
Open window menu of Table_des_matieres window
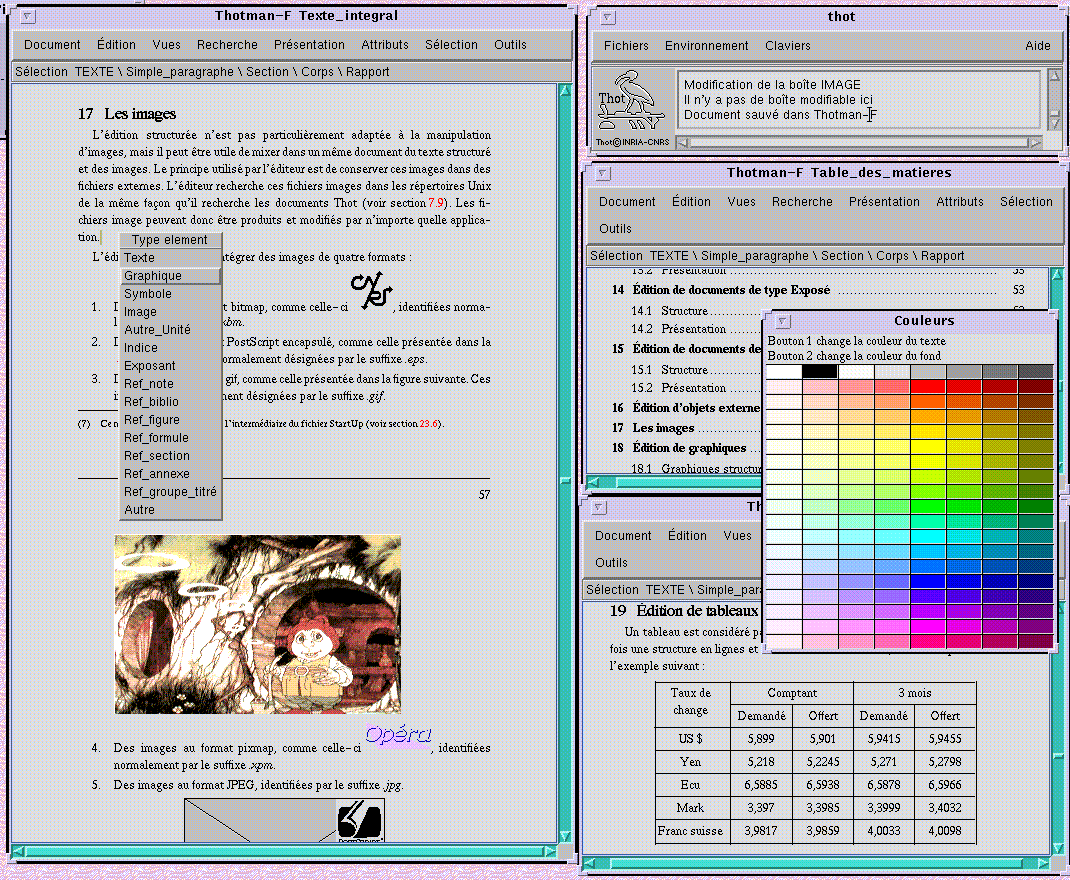coord(601,173)
